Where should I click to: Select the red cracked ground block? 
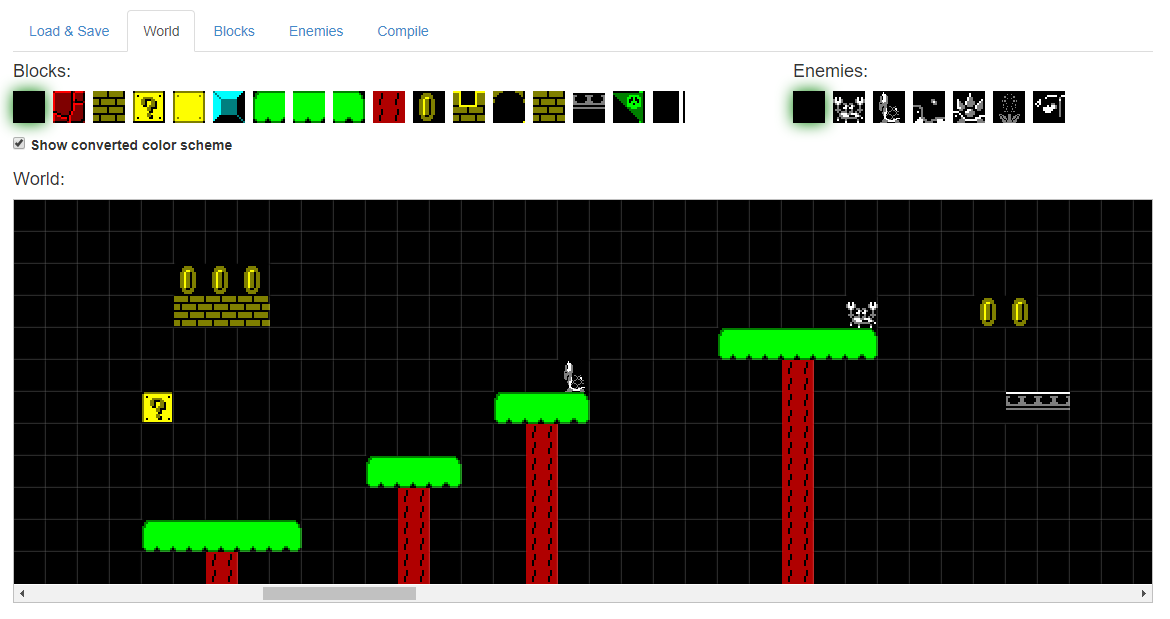(69, 107)
